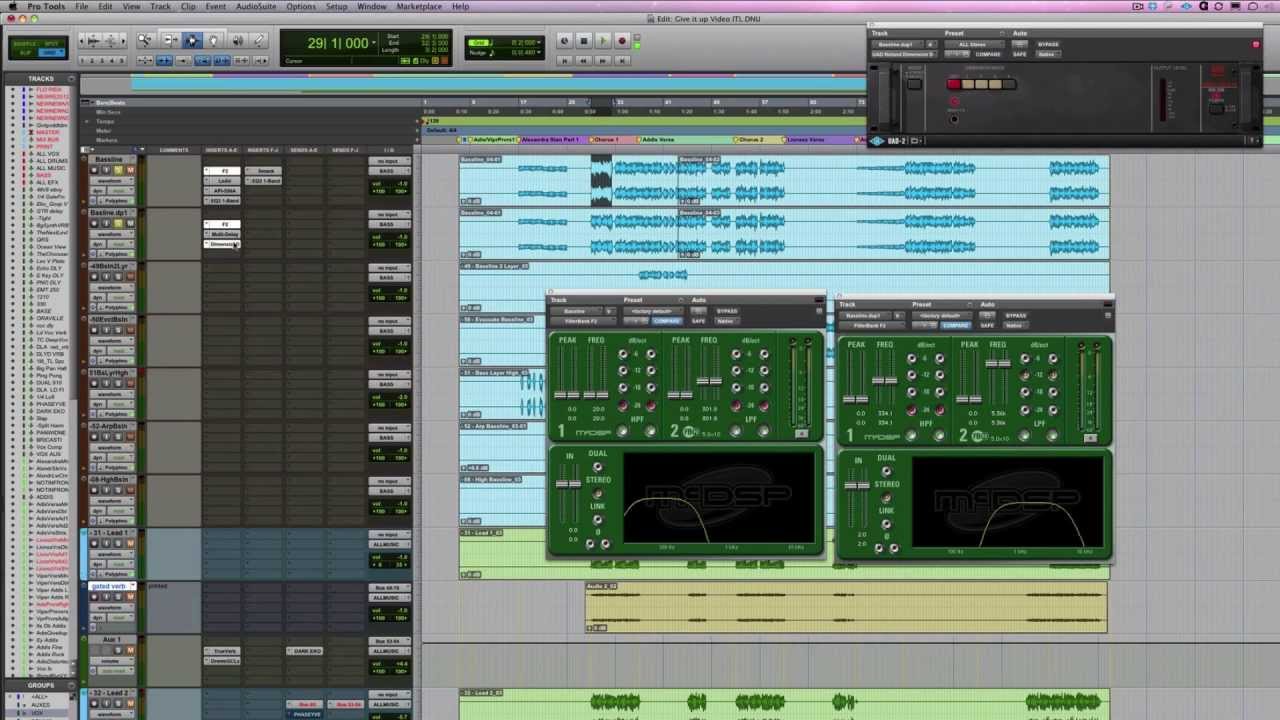Toggle Solo on the Baseline.dp1 track
Screen dimensions: 1280x720
tap(118, 223)
